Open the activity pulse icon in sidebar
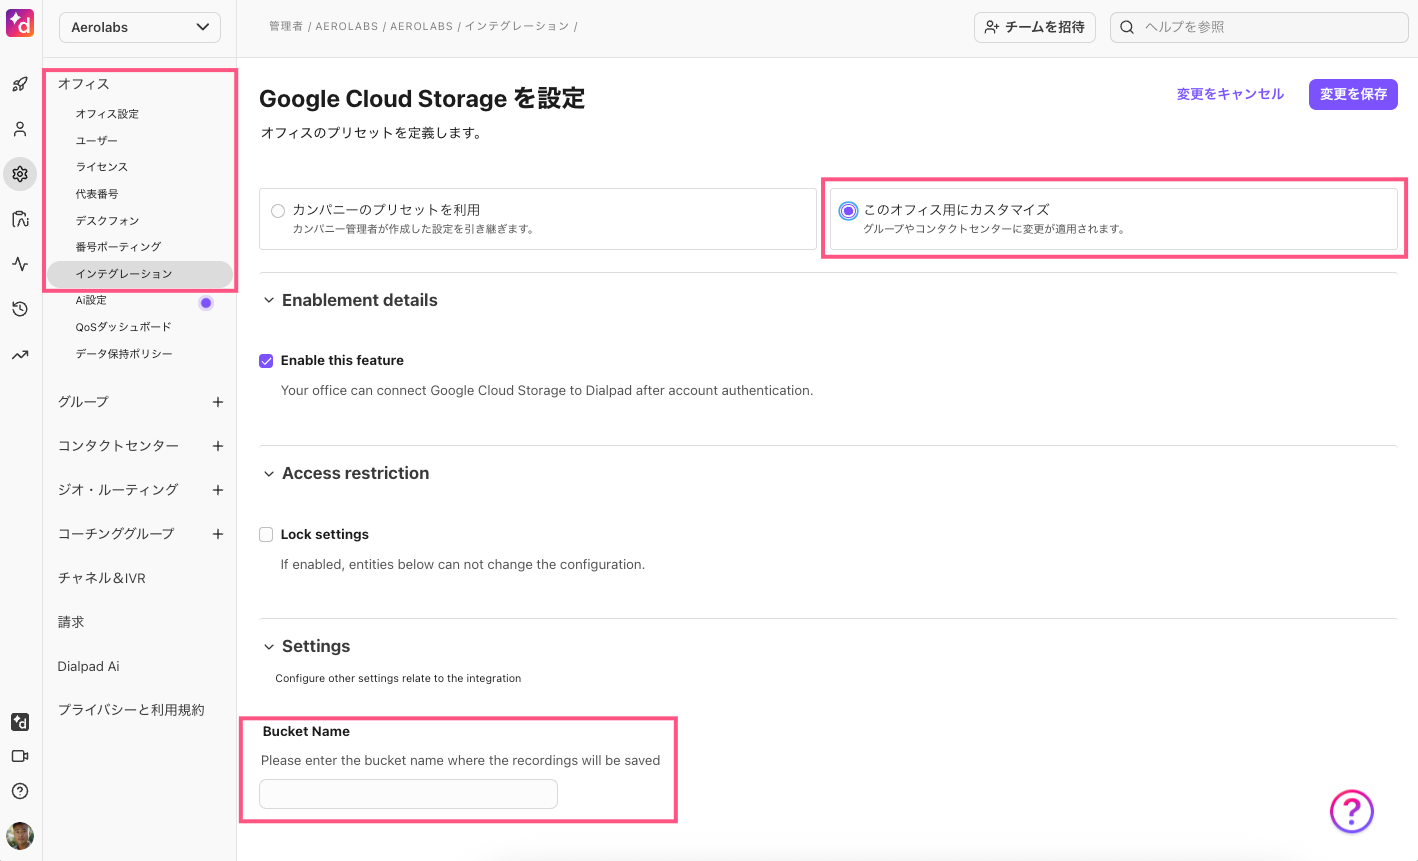The width and height of the screenshot is (1418, 861). [20, 264]
